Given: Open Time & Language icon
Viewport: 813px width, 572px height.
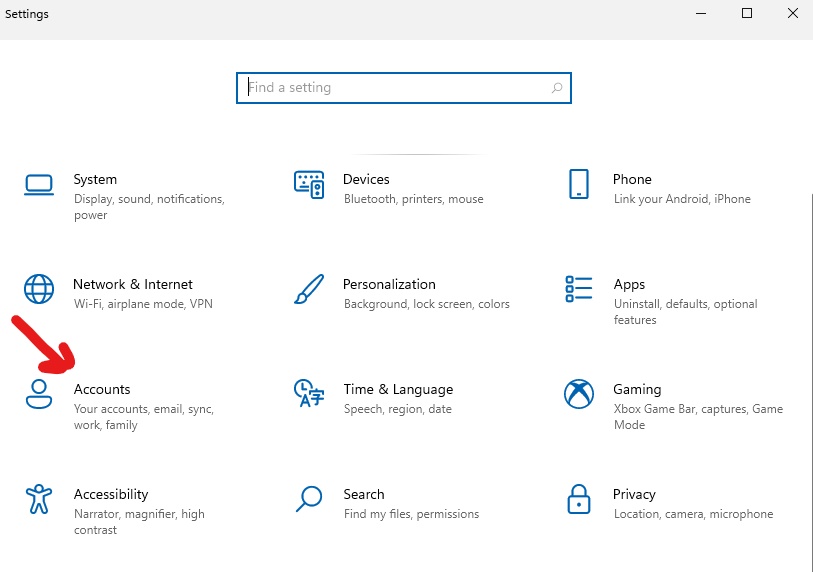Looking at the screenshot, I should coord(309,394).
